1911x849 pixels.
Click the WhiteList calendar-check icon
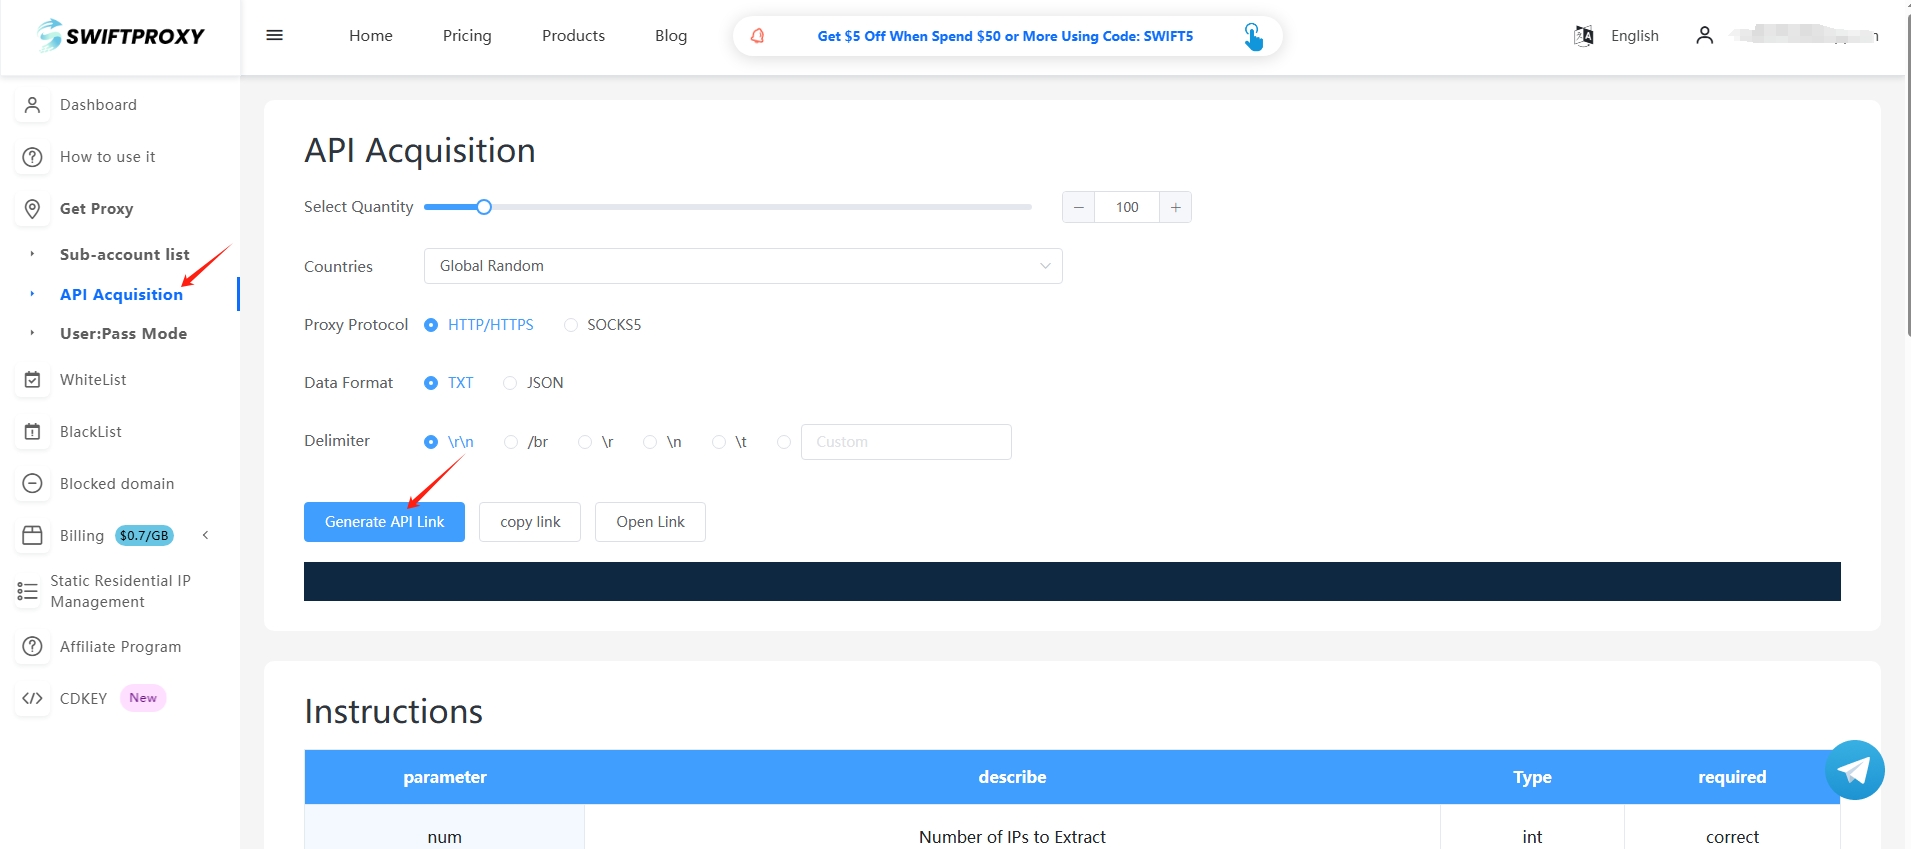(32, 380)
